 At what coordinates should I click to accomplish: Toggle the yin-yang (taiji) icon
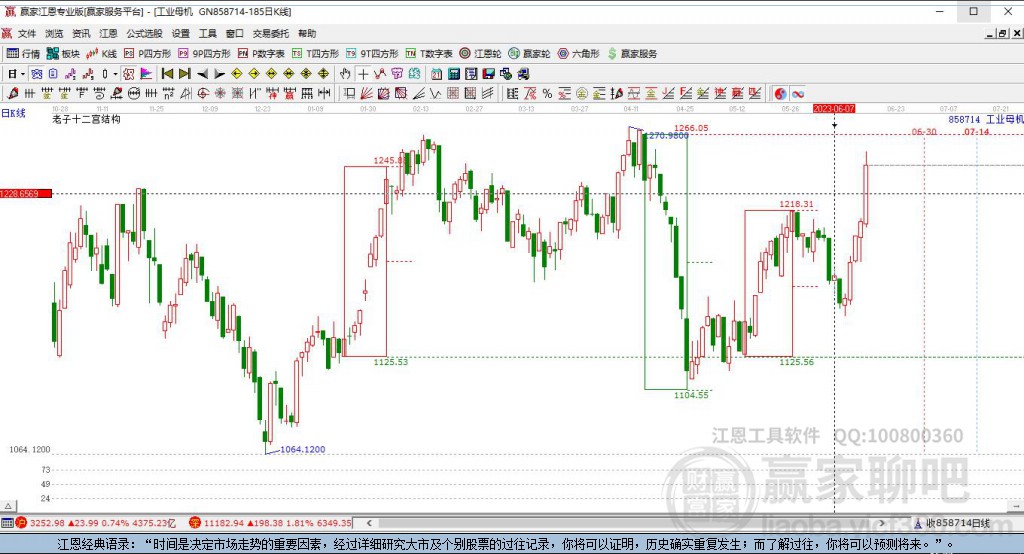tap(780, 93)
